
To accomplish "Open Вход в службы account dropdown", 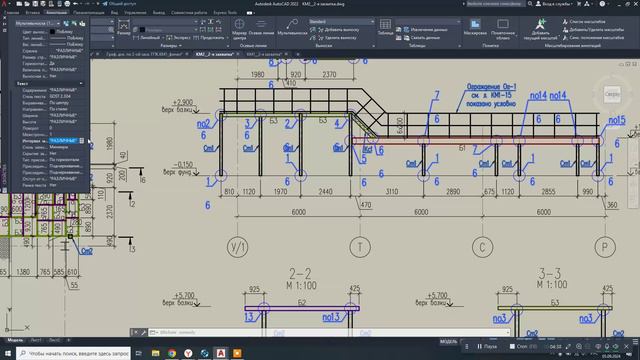I will [x=554, y=4].
